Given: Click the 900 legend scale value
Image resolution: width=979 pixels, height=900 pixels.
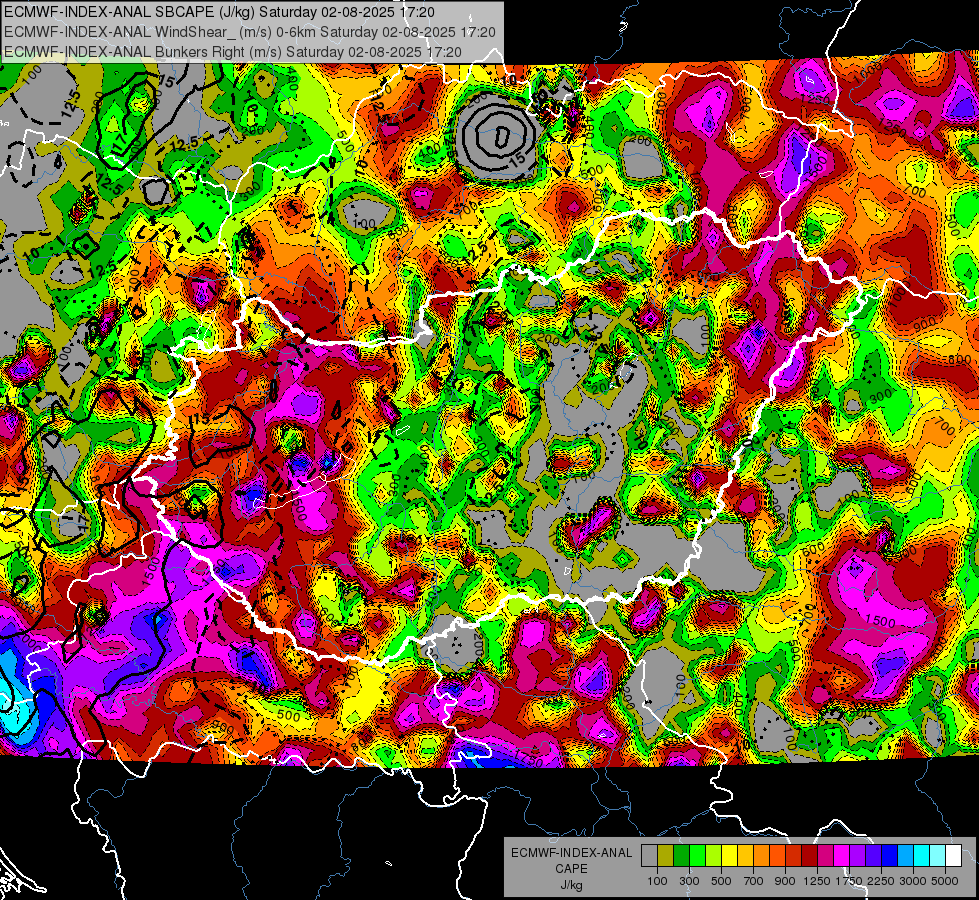Looking at the screenshot, I should 785,881.
